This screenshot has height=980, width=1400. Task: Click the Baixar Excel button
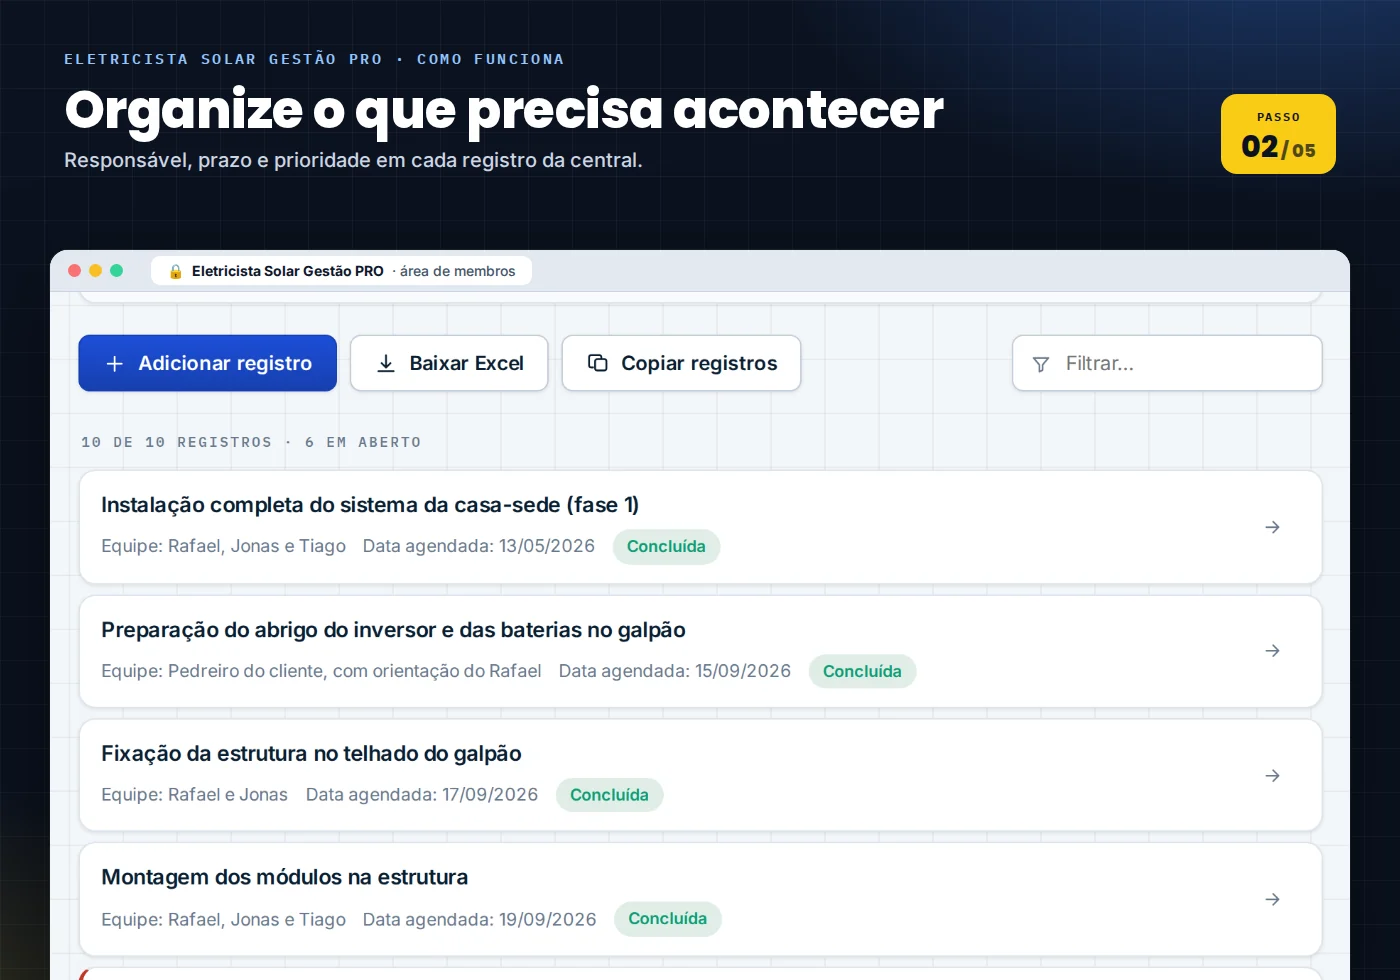coord(449,363)
